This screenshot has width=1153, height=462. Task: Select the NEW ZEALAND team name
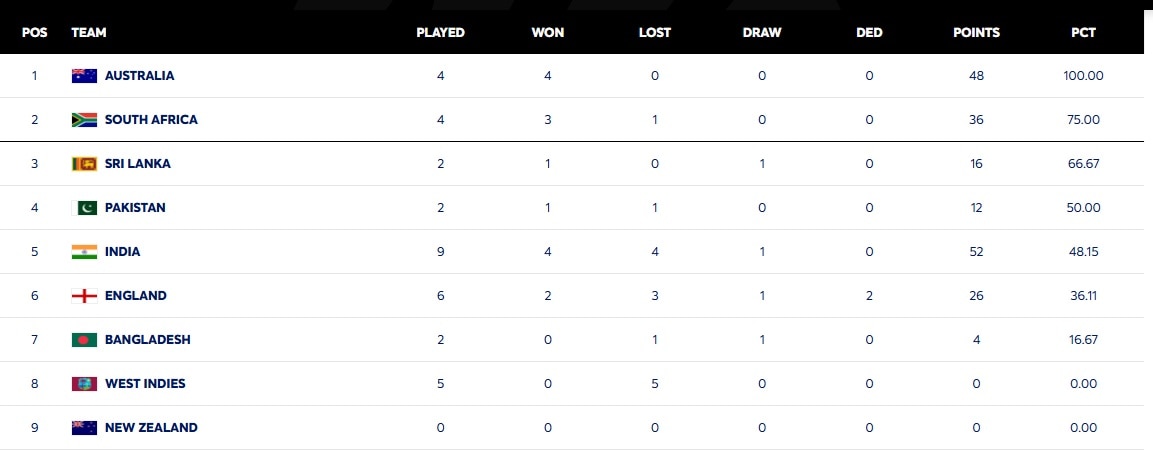pos(151,428)
